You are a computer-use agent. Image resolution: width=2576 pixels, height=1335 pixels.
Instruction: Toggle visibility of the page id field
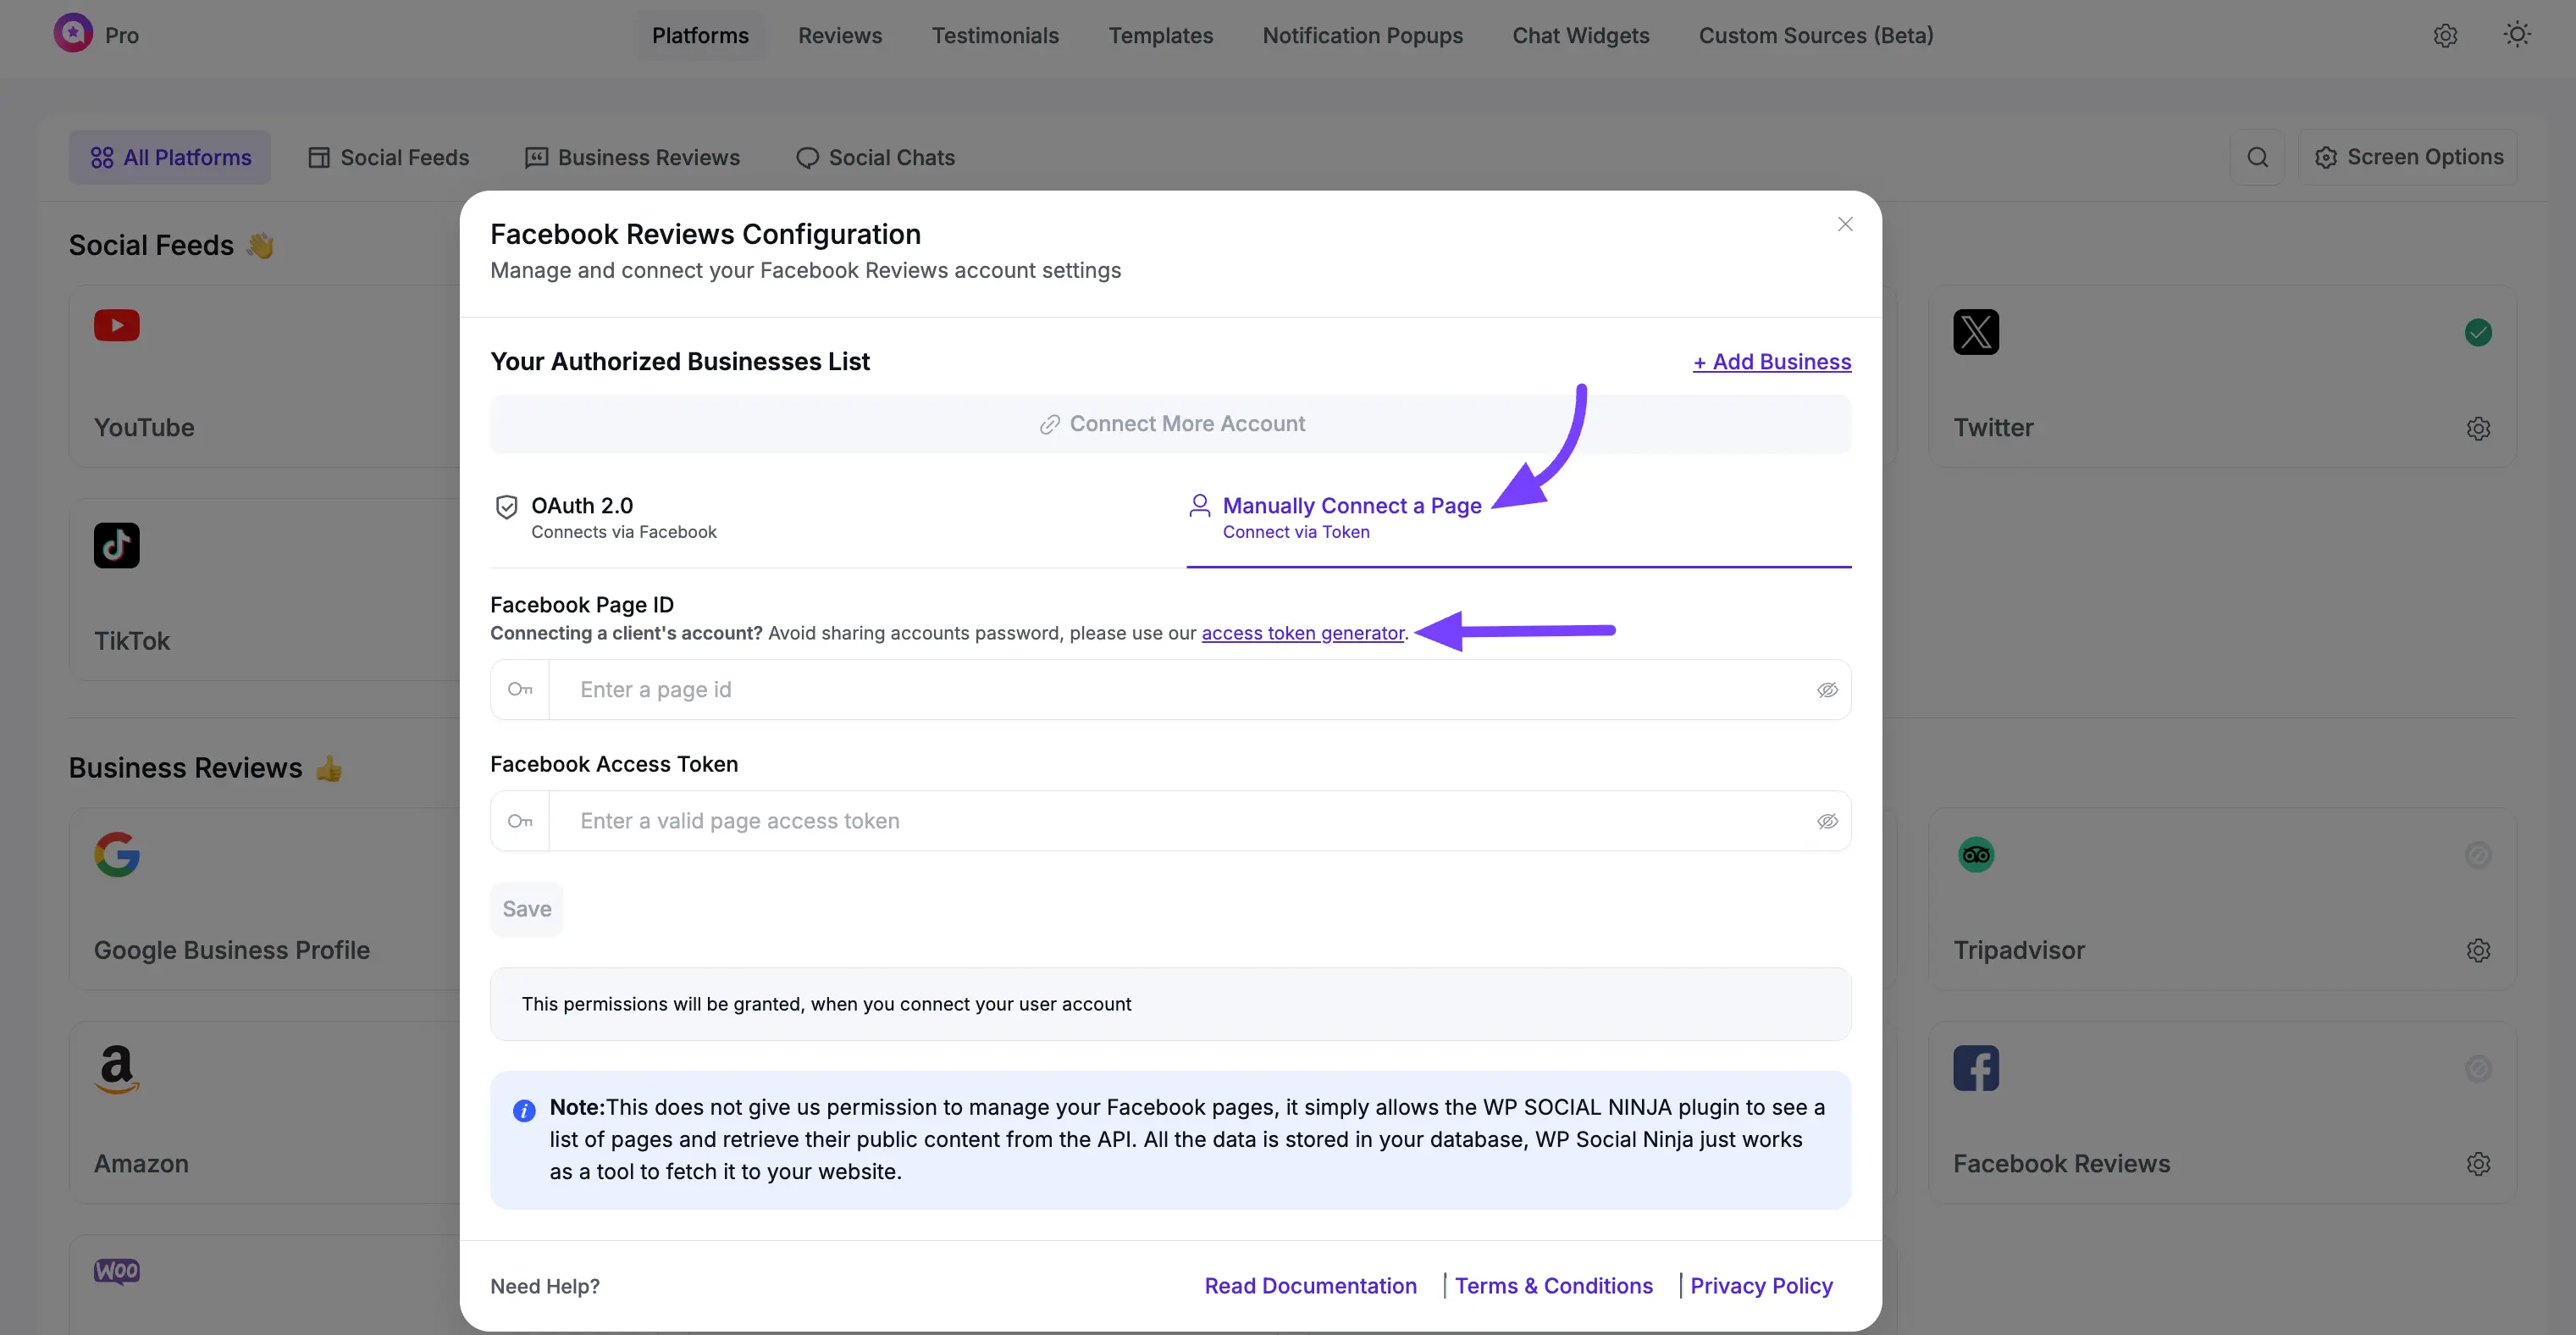coord(1828,689)
